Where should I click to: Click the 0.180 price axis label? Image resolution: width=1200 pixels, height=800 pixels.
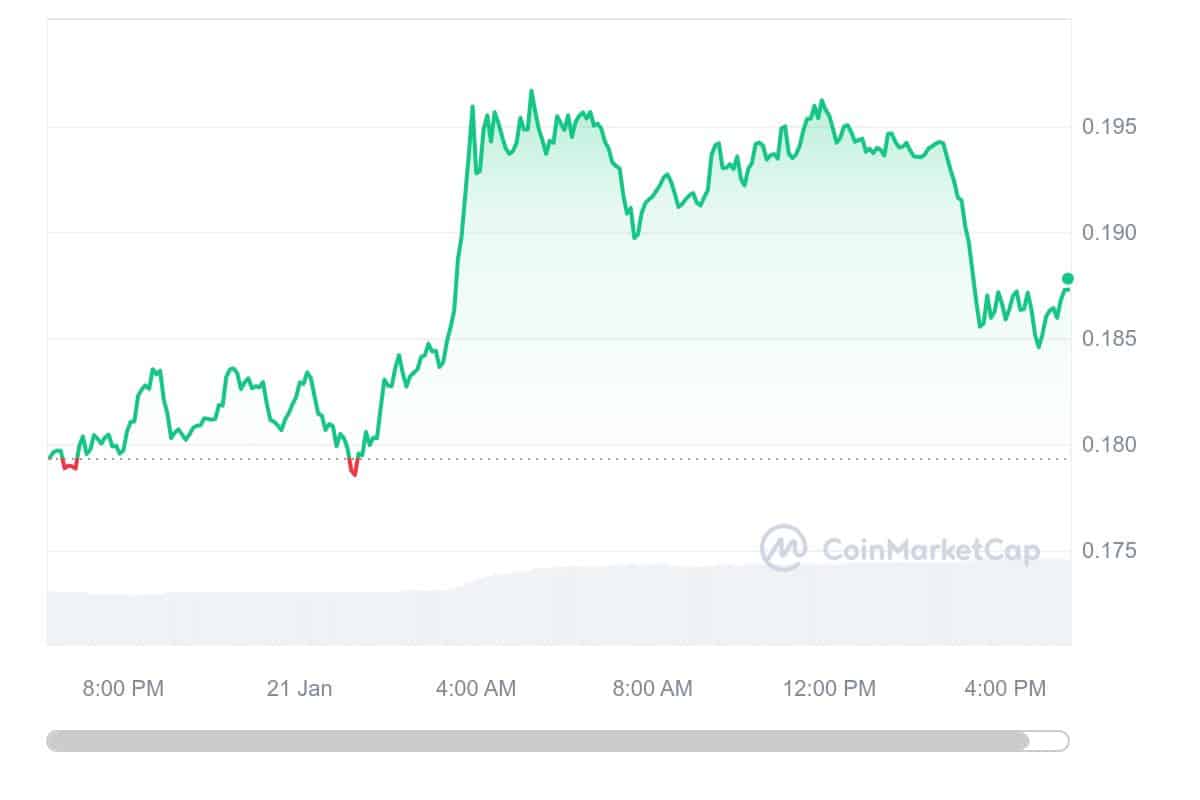click(x=1108, y=445)
